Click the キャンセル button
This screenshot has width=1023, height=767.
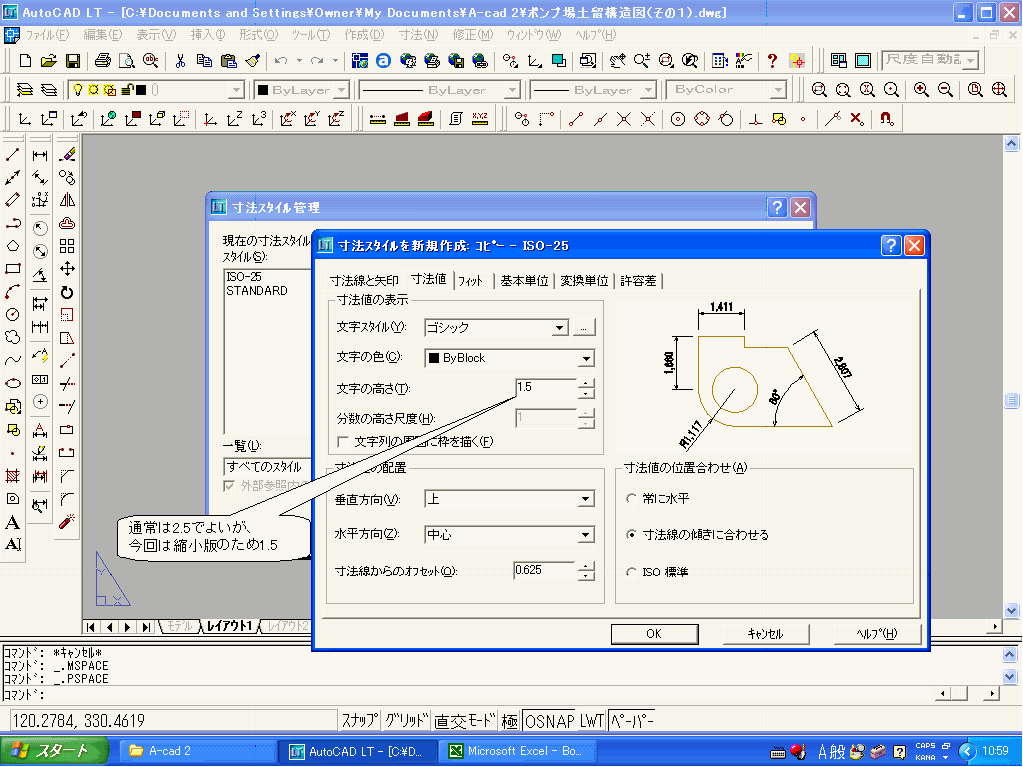tap(765, 634)
